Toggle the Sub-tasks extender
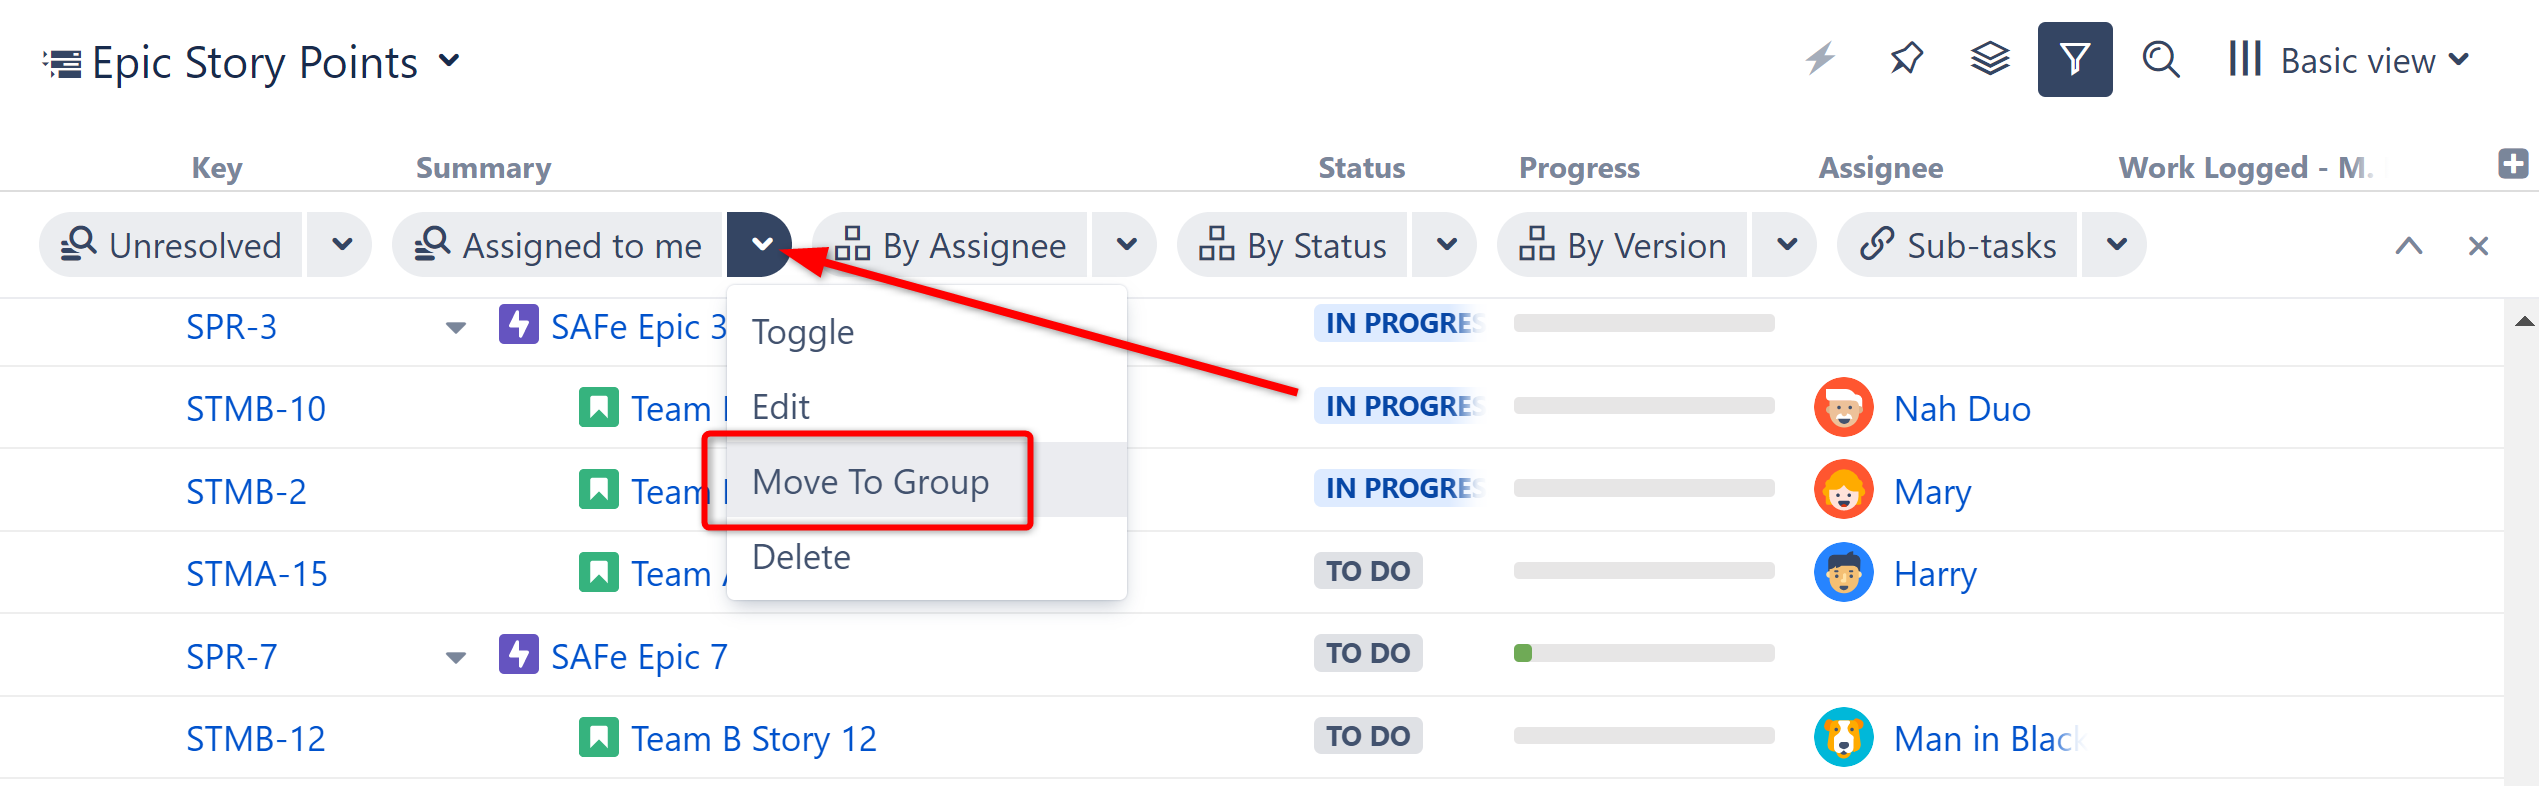 tap(1958, 246)
